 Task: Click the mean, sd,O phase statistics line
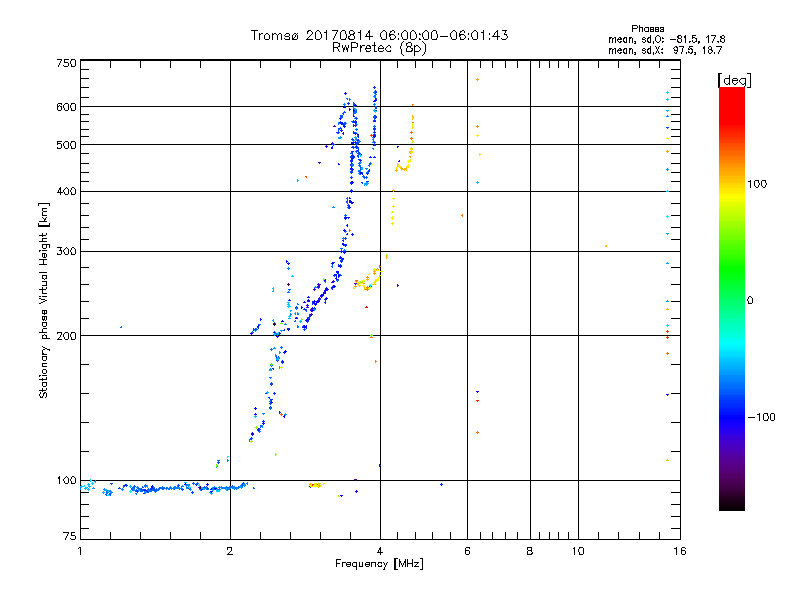666,39
